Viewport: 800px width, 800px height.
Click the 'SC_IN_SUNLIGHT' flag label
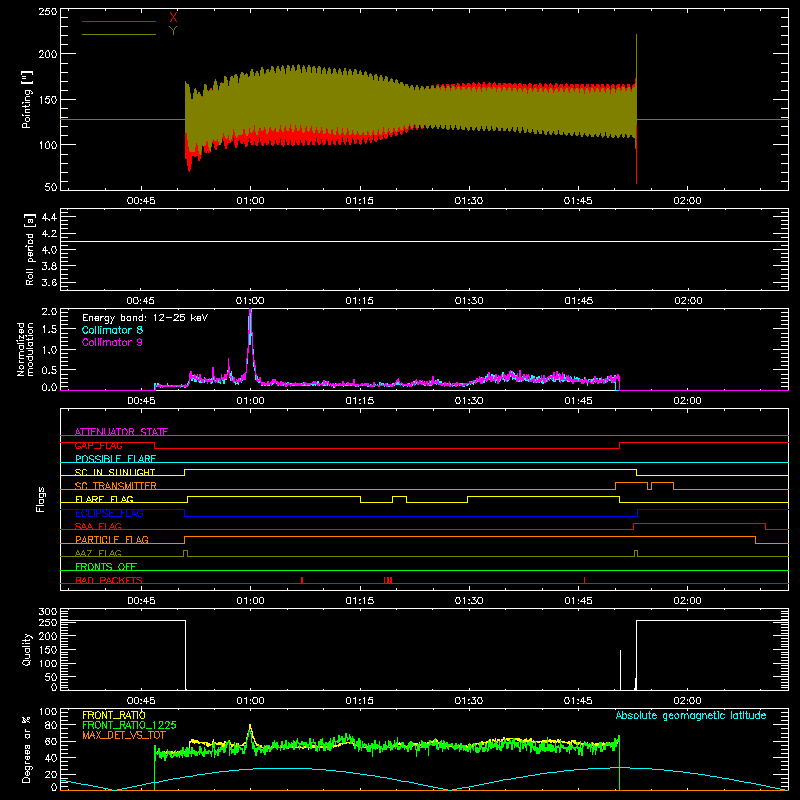click(115, 472)
